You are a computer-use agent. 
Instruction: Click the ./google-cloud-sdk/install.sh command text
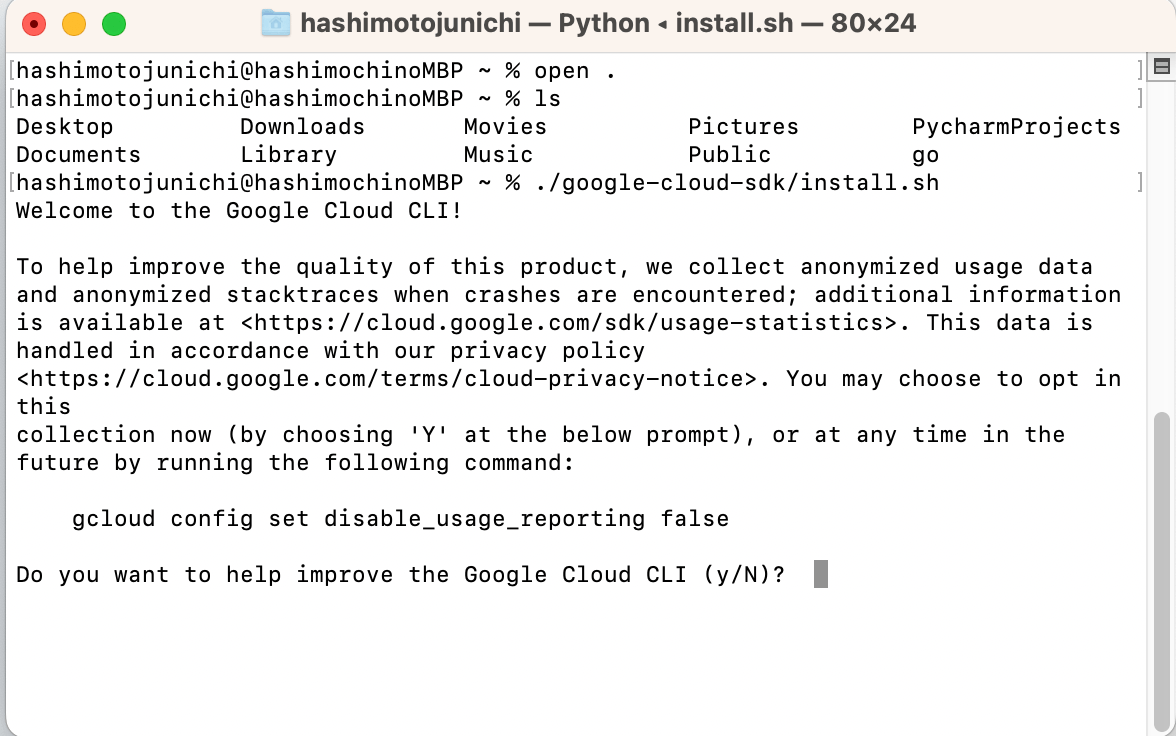736,183
